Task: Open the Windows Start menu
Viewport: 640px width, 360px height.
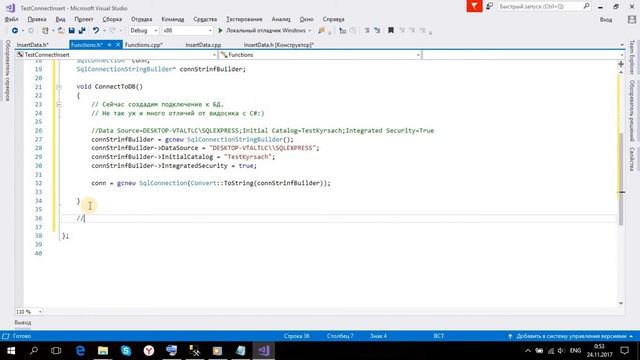Action: click(x=11, y=351)
